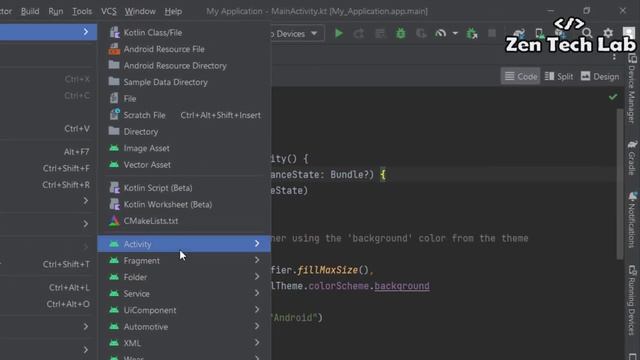Click 'background' underlined code reference
Screen dimensions: 640x360
pyautogui.click(x=402, y=286)
